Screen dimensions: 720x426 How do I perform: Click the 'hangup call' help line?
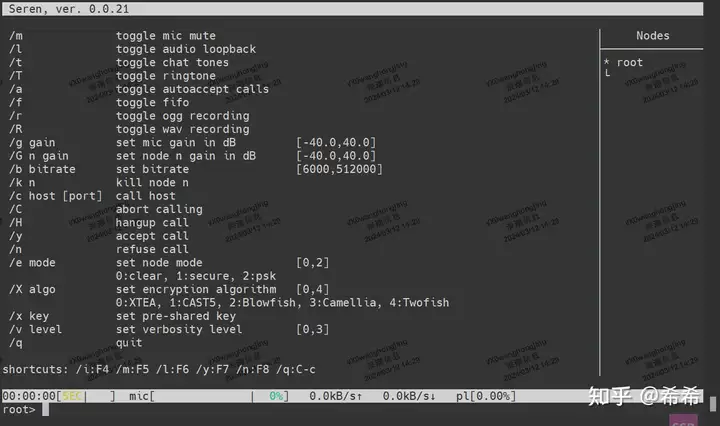point(152,223)
